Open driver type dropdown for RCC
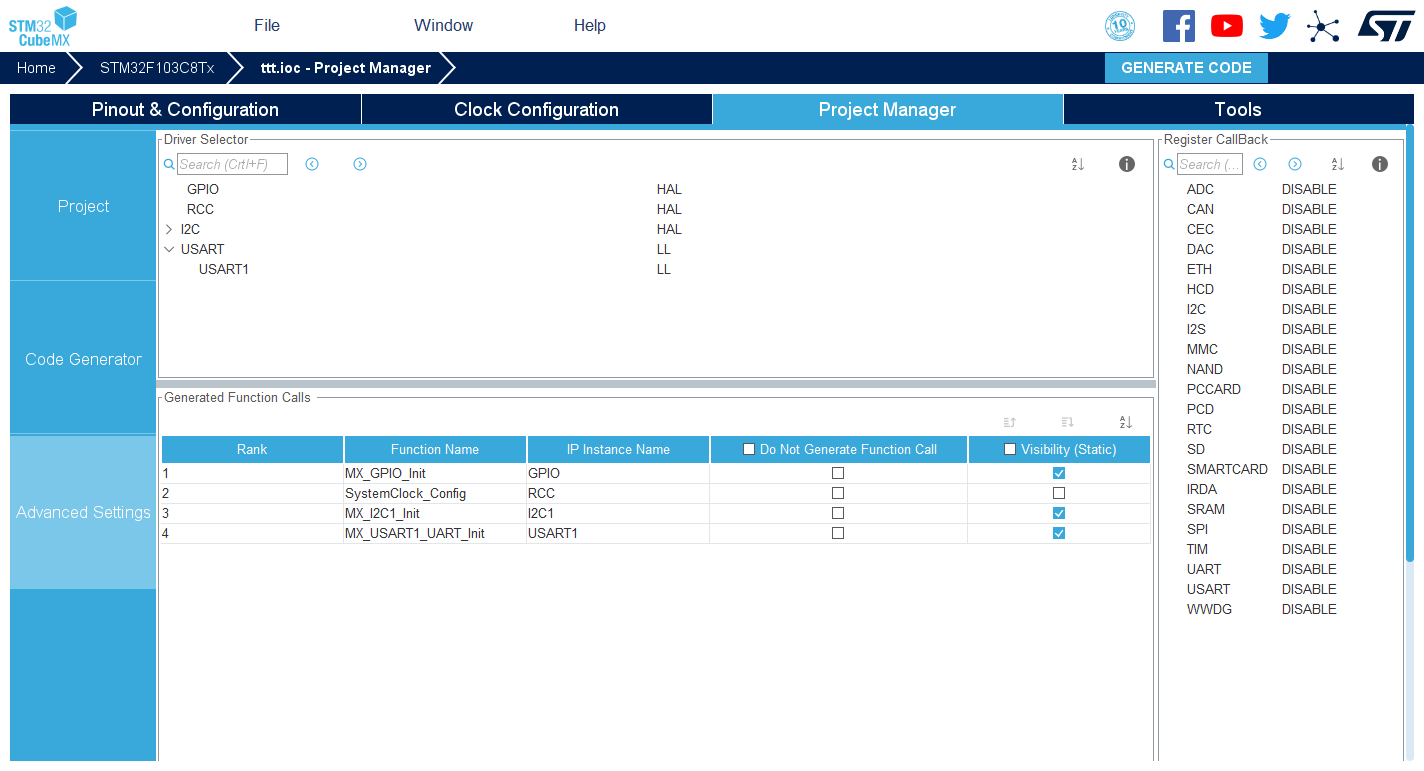1424x771 pixels. (669, 209)
